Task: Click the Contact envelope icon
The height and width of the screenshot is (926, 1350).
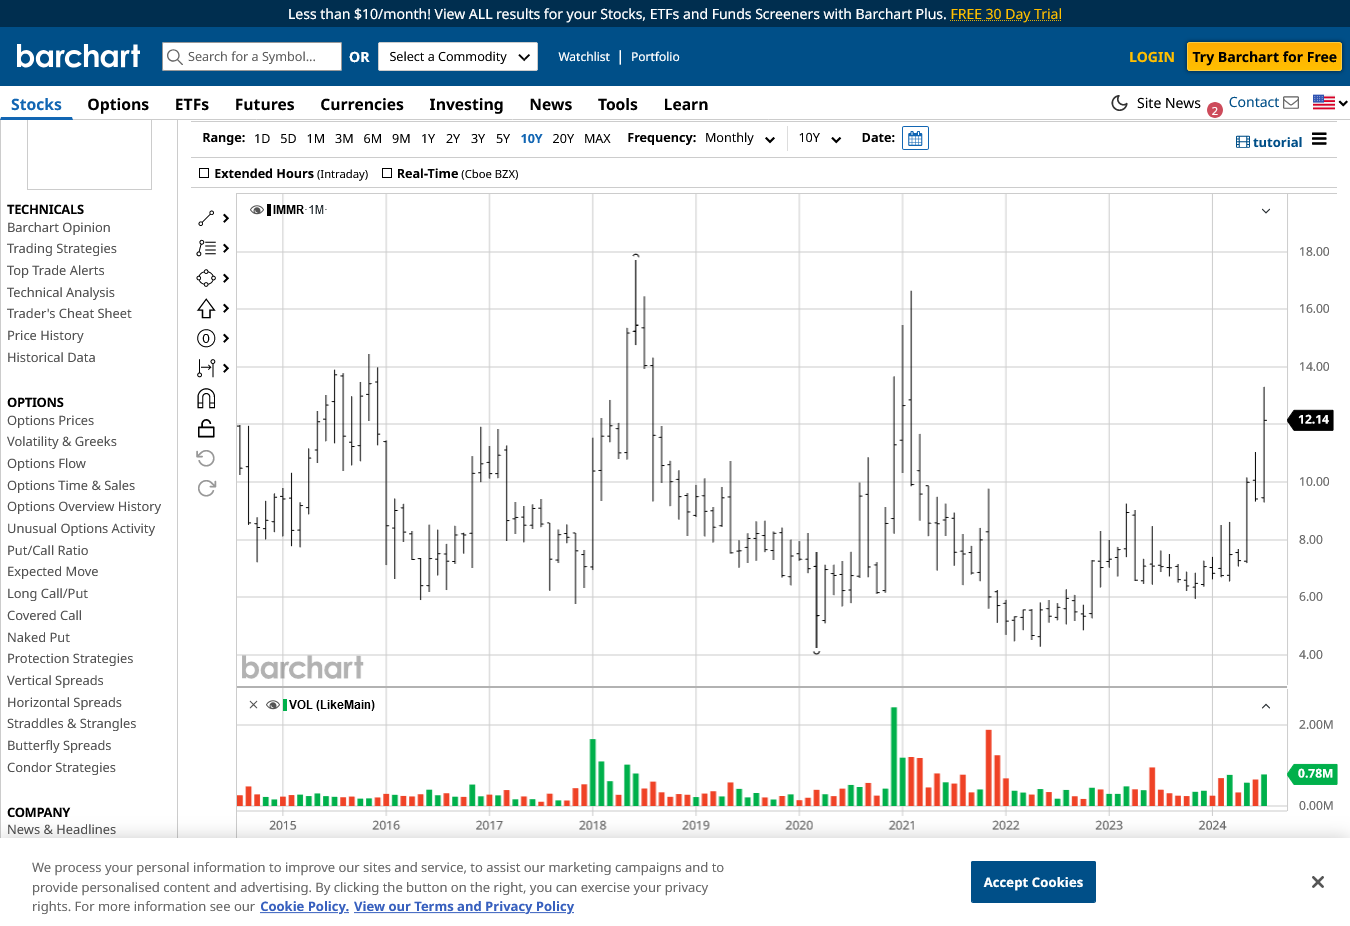Action: tap(1291, 102)
